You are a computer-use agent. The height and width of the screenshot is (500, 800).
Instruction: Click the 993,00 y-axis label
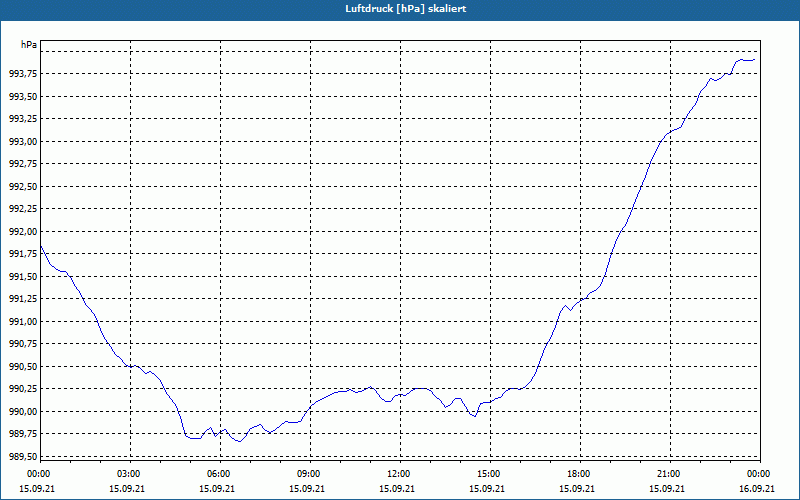click(23, 141)
